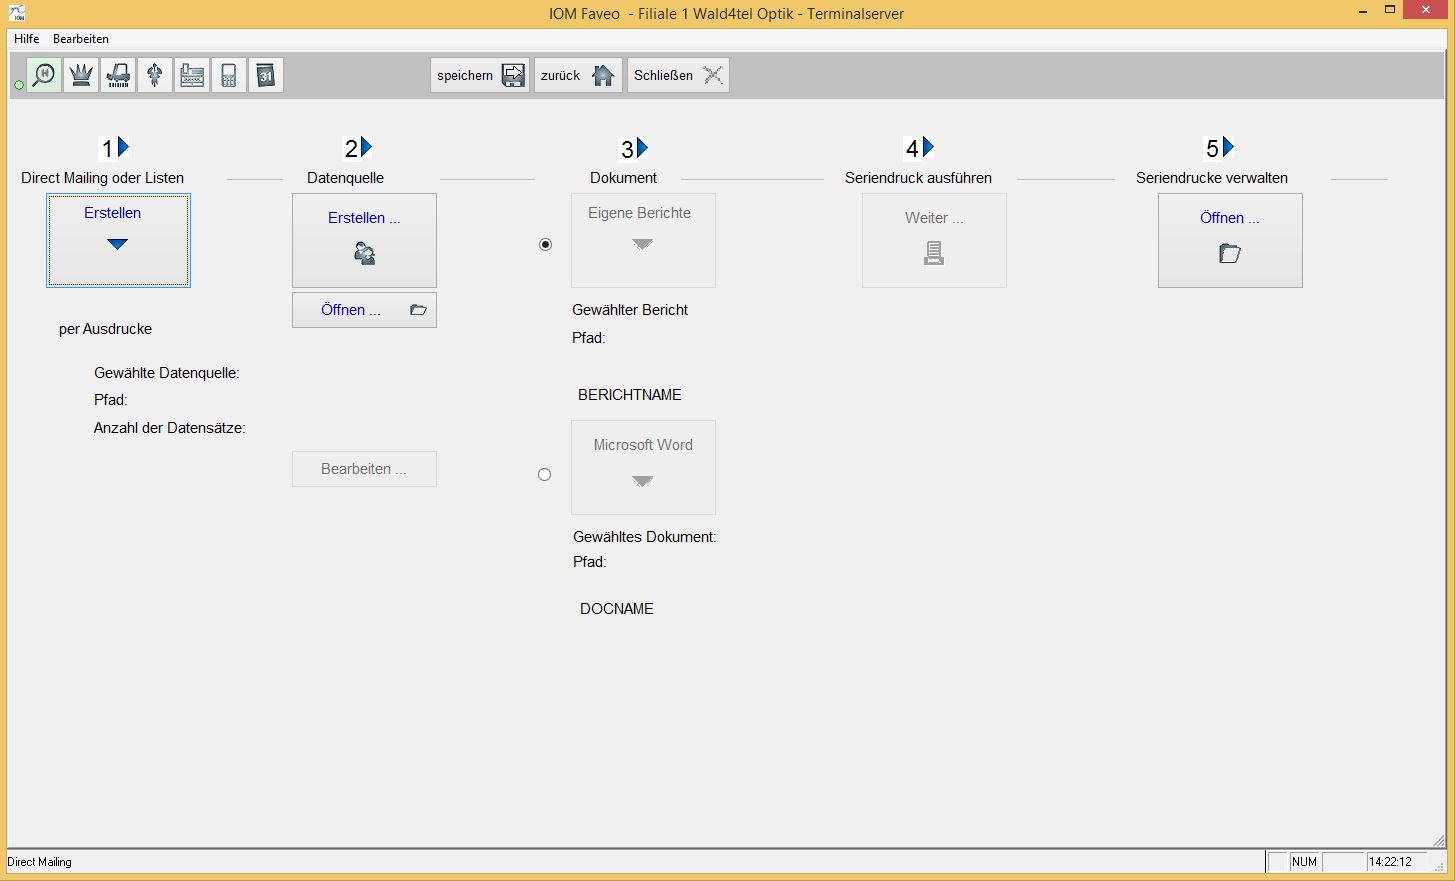Select the Eigene Berichte radio button
This screenshot has height=881, width=1455.
pos(545,244)
